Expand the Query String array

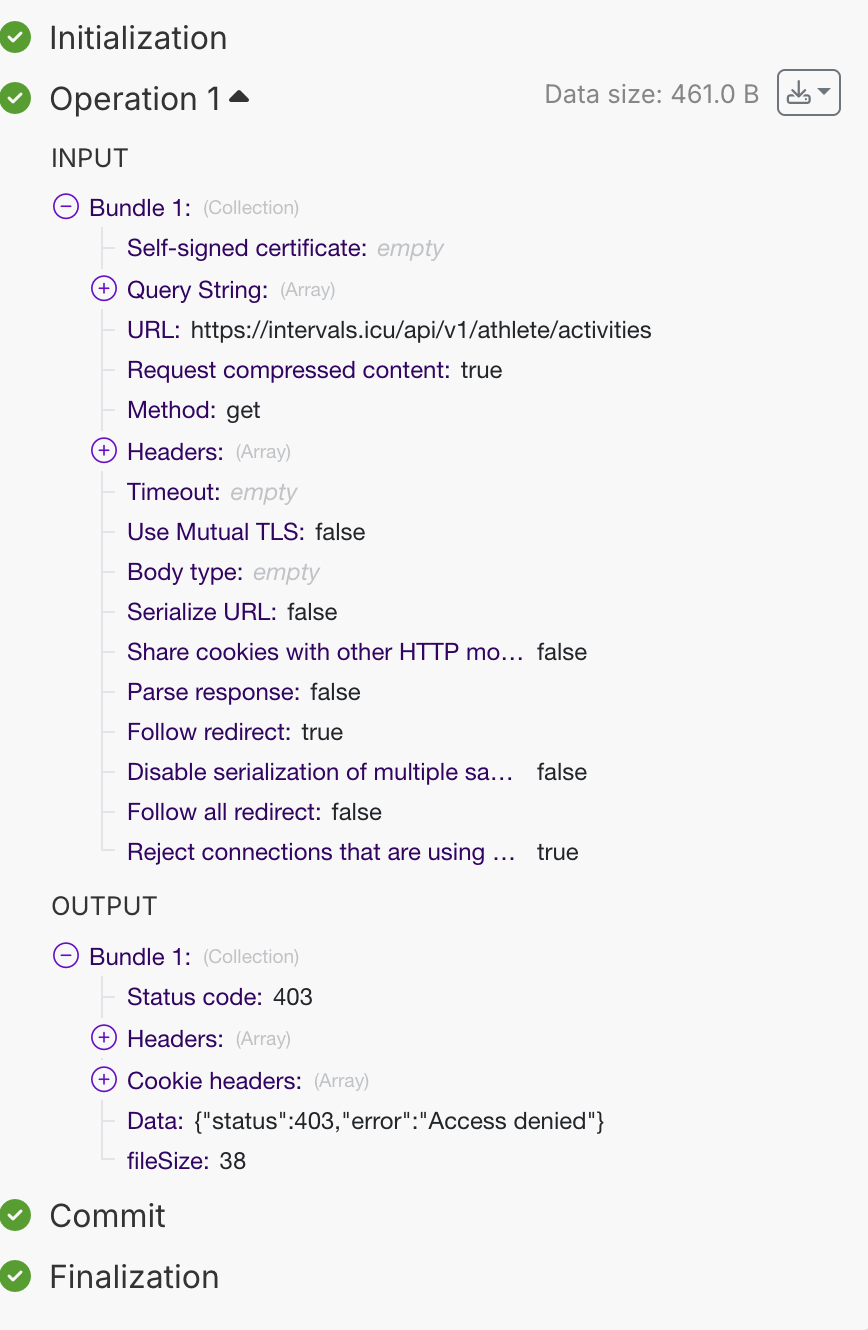point(104,289)
